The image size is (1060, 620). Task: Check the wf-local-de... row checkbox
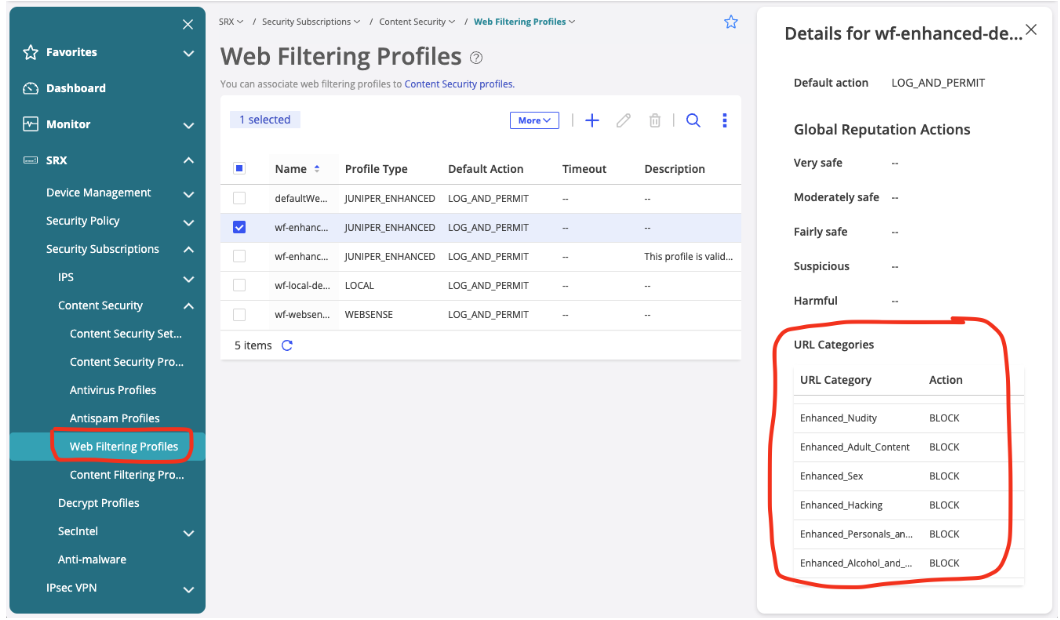(239, 286)
